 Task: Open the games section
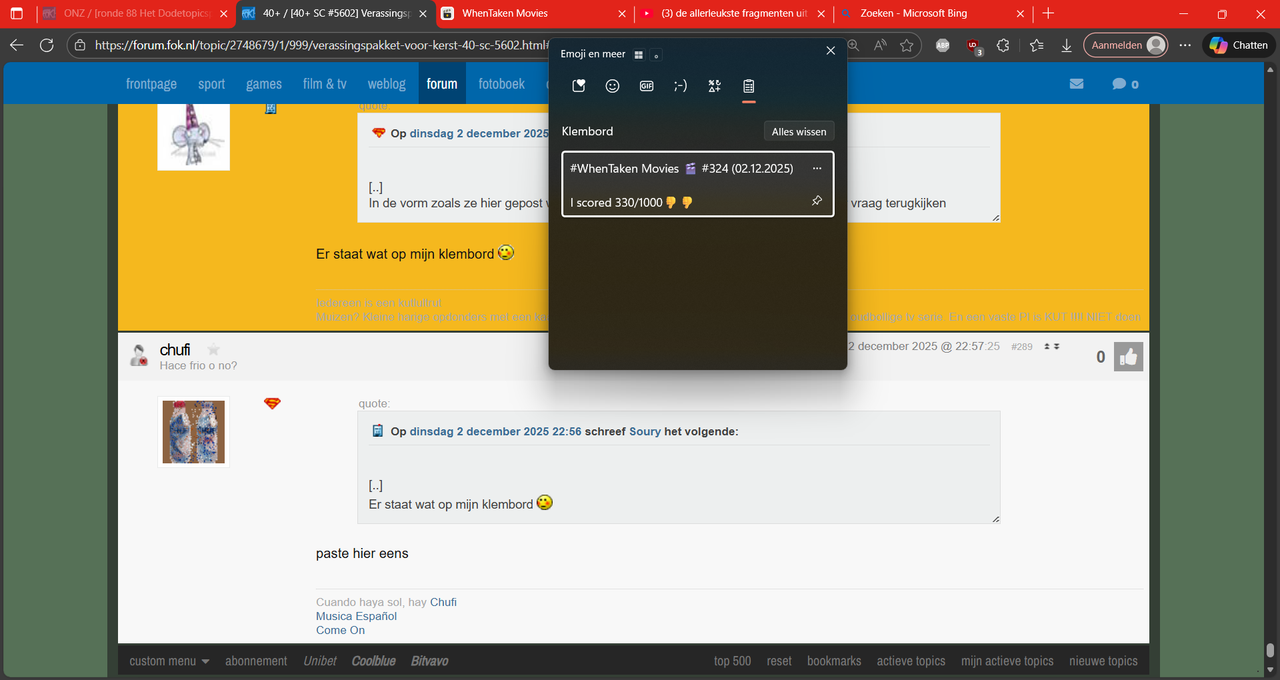click(x=264, y=84)
